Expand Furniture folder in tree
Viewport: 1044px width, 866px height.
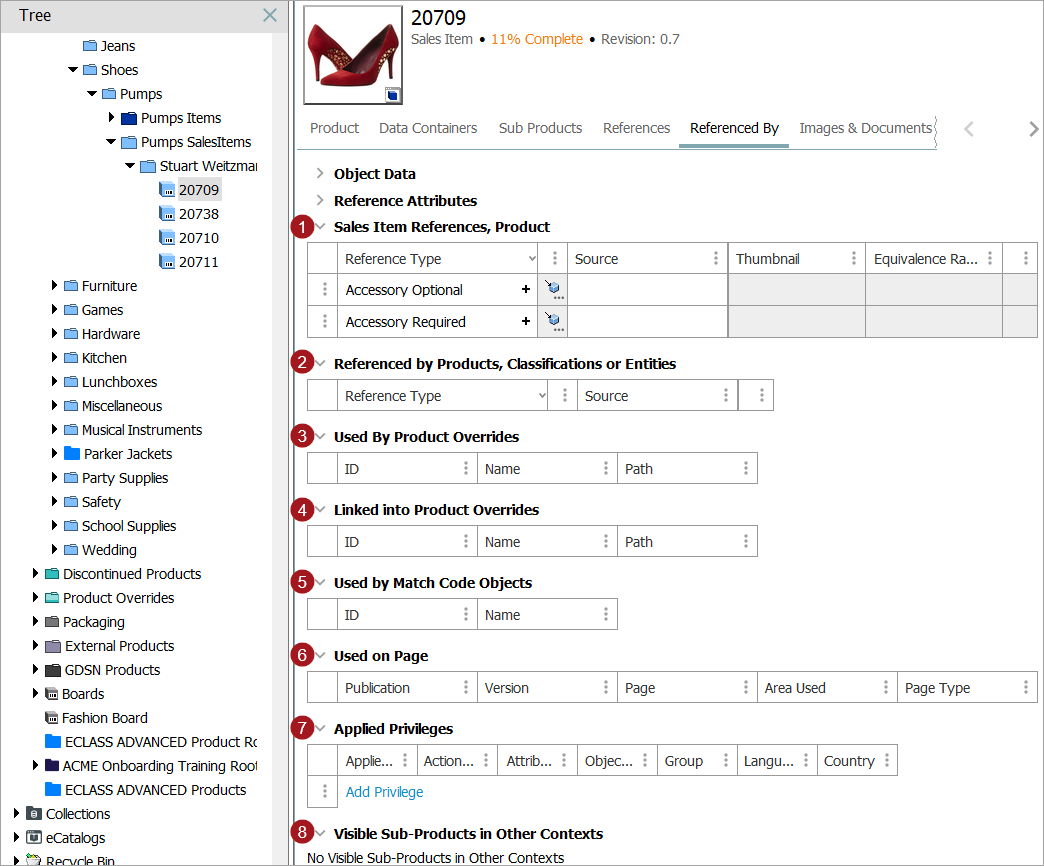coord(55,286)
